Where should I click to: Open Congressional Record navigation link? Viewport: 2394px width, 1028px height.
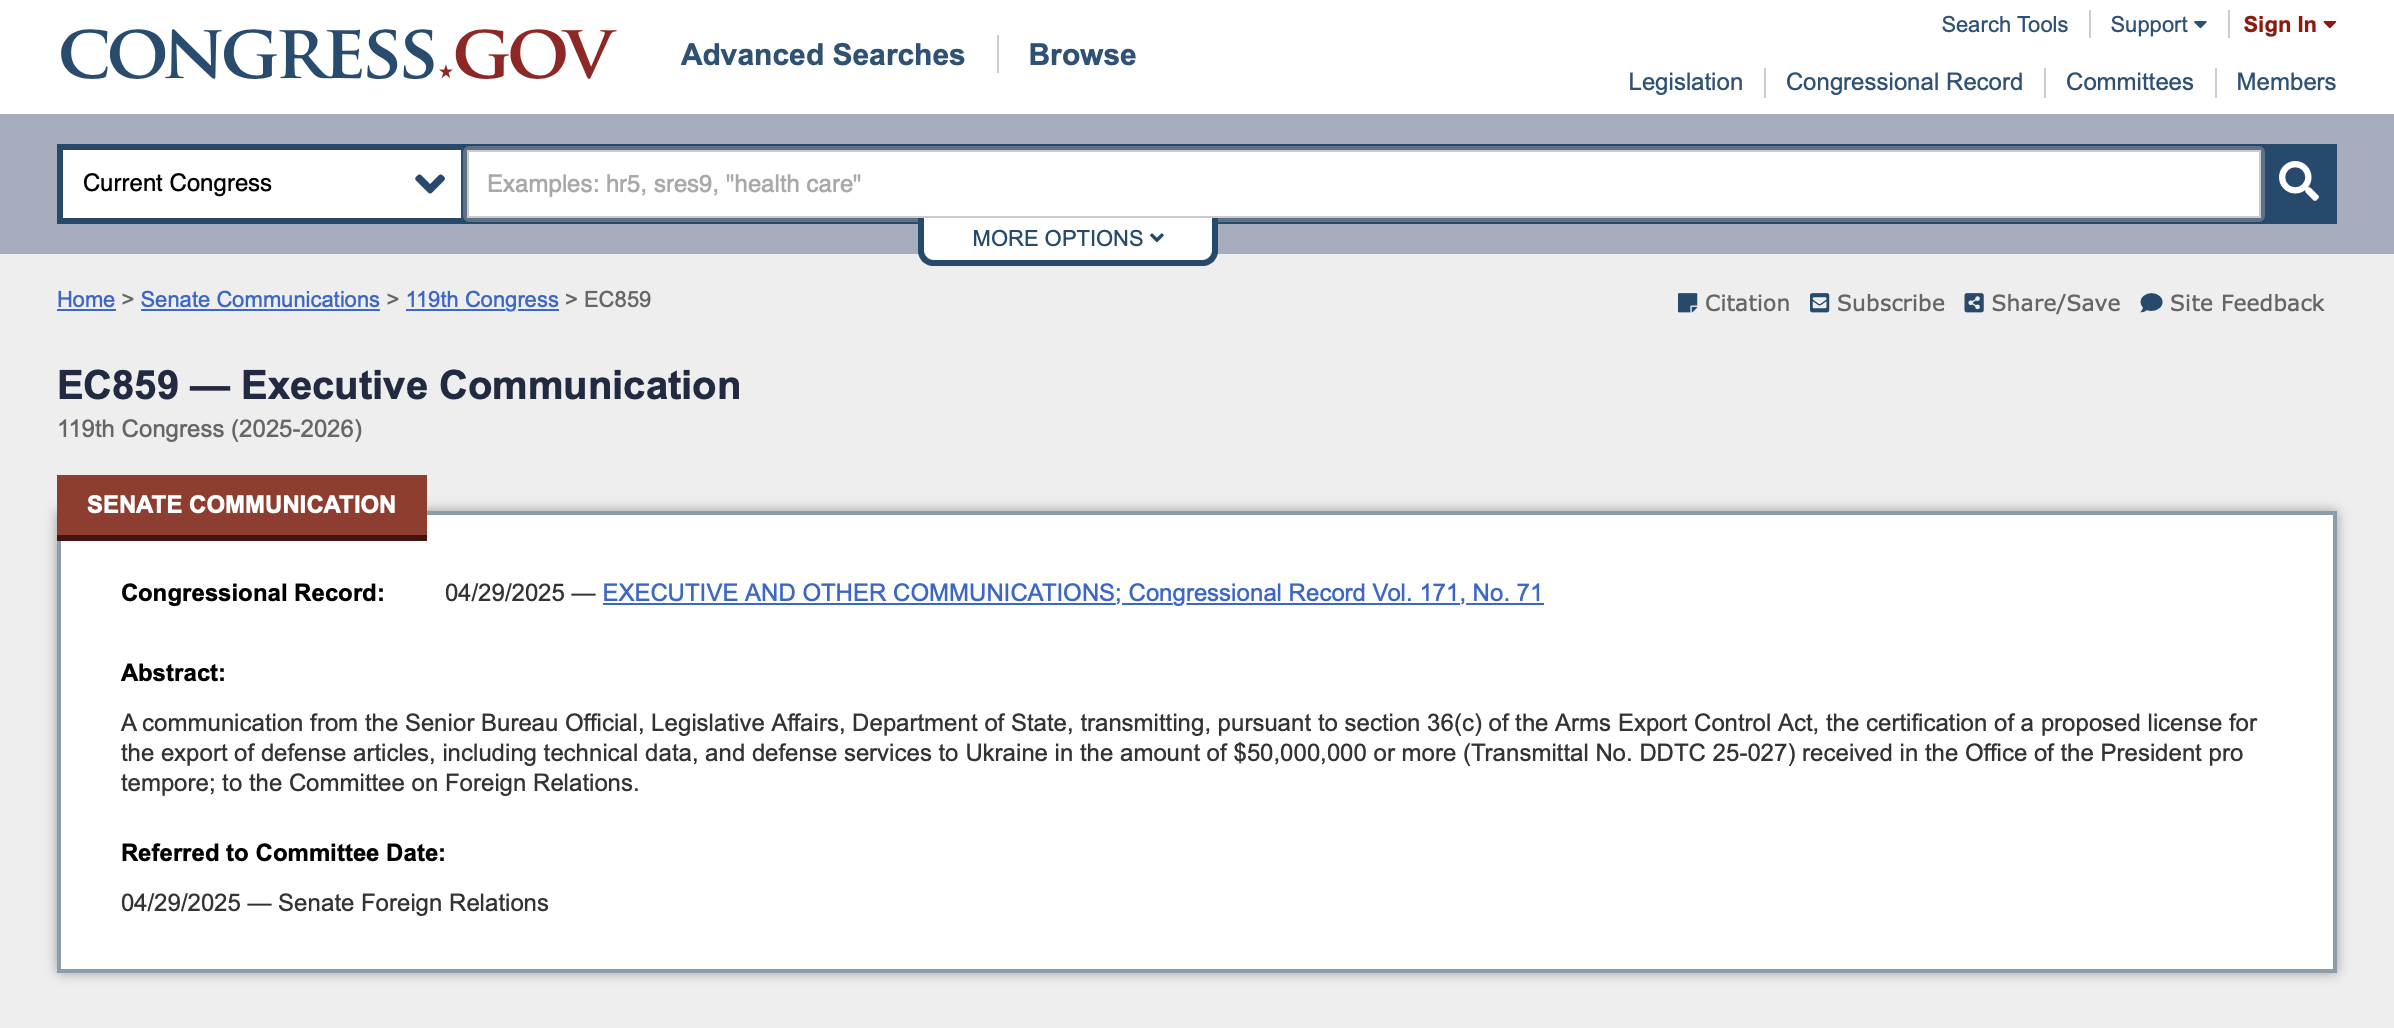tap(1904, 82)
